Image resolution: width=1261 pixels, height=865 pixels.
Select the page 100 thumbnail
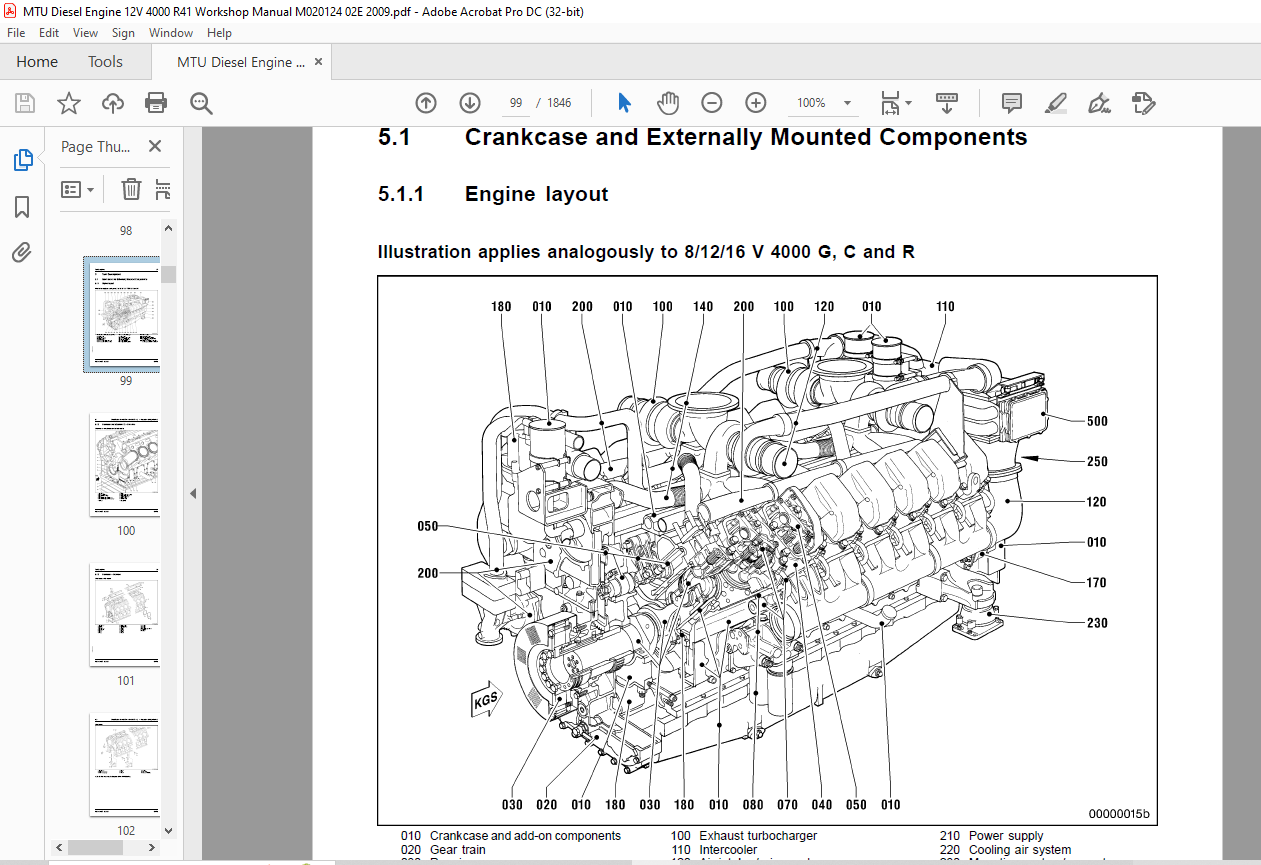click(125, 465)
